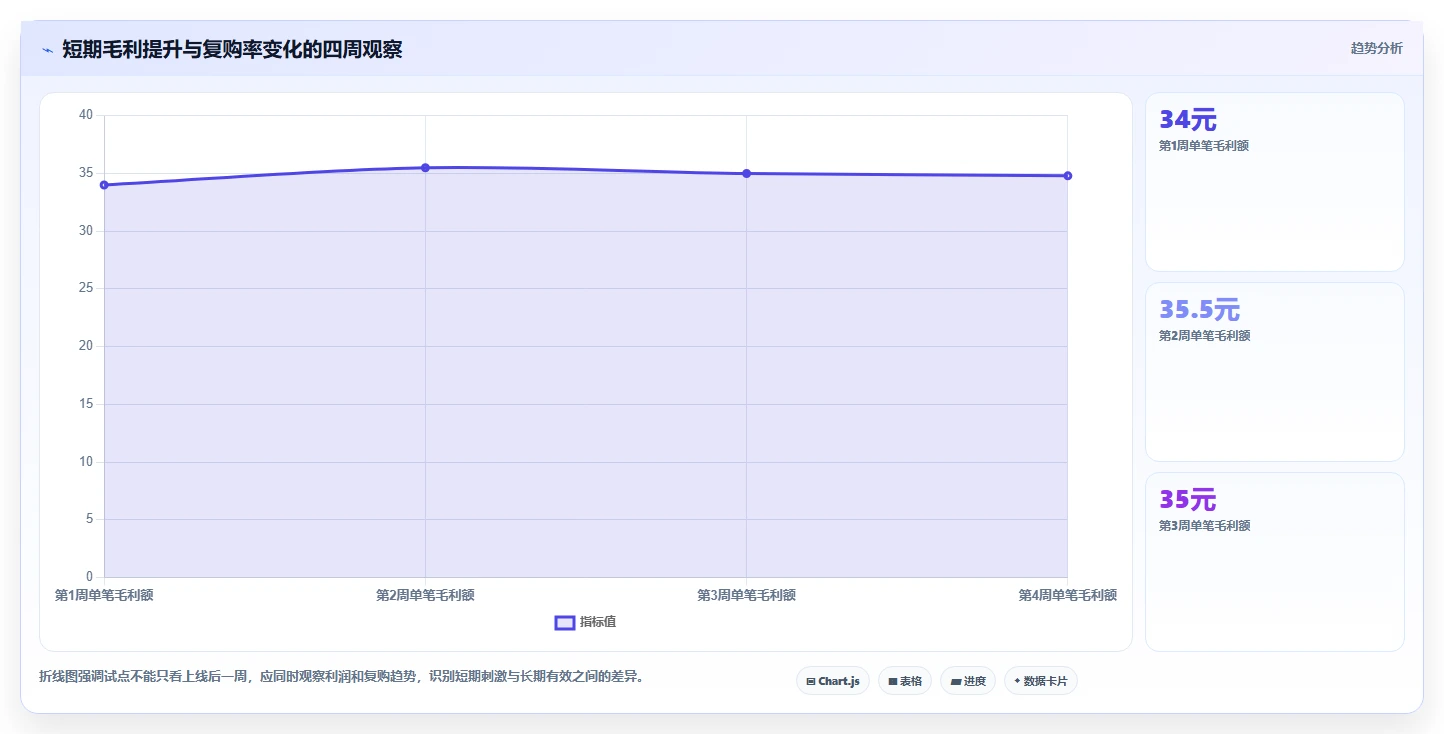The image size is (1444, 734).
Task: Click the 数据卡片 tag icon
Action: tap(1017, 681)
